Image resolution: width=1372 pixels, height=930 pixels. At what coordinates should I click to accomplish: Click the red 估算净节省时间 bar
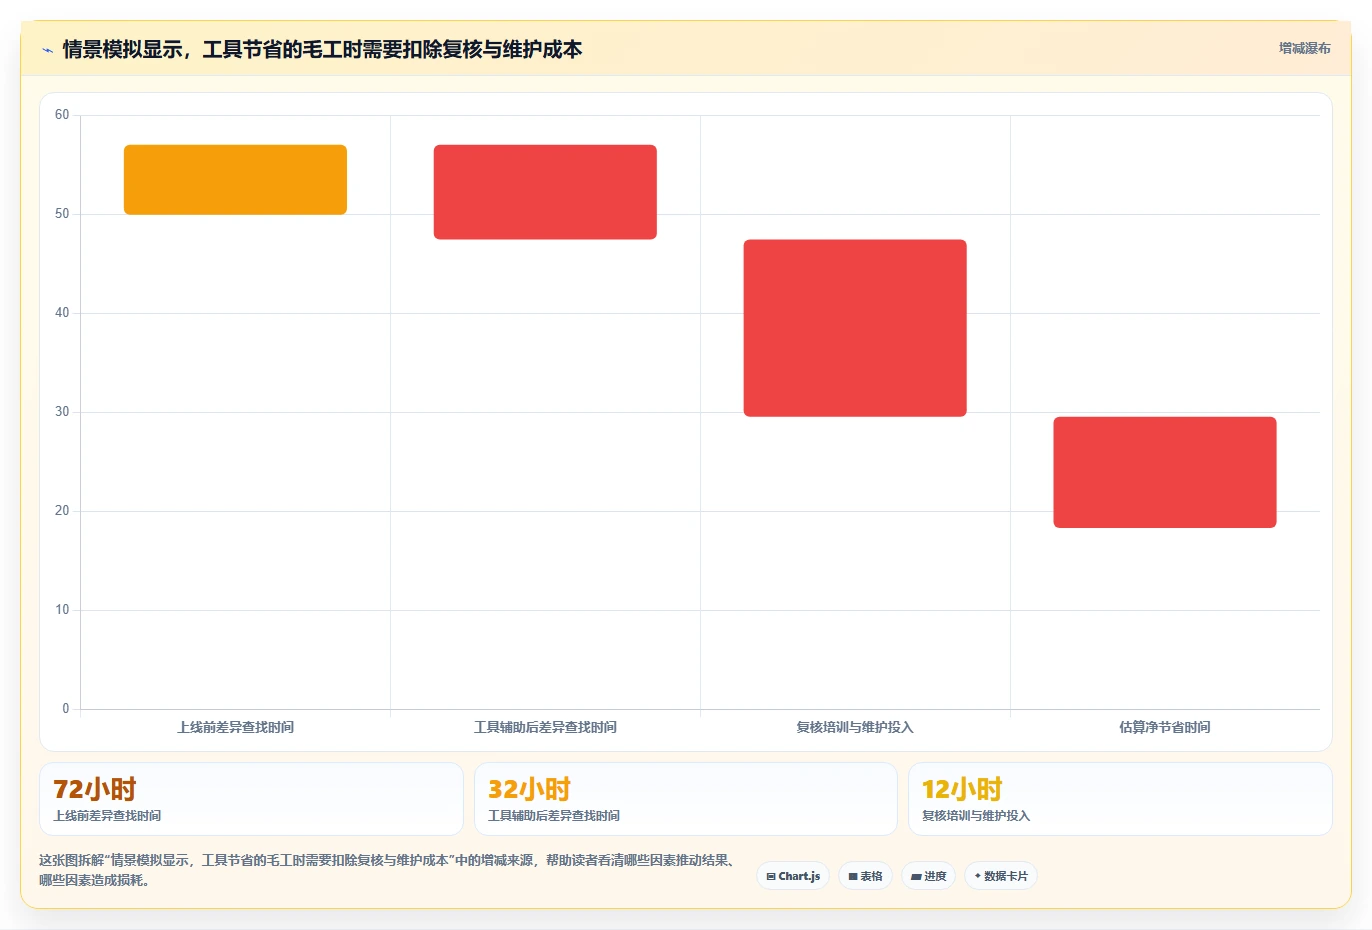pyautogui.click(x=1165, y=472)
